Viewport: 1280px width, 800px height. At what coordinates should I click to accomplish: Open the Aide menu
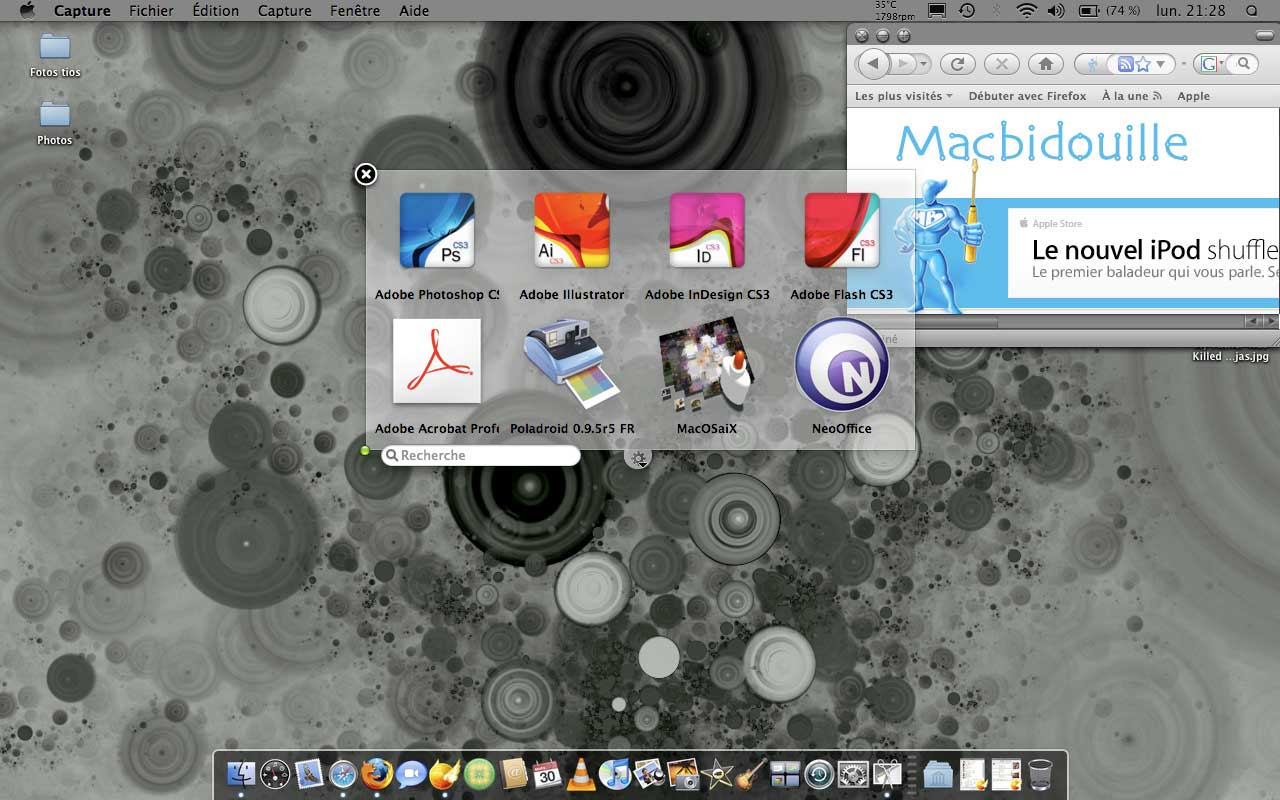point(414,11)
